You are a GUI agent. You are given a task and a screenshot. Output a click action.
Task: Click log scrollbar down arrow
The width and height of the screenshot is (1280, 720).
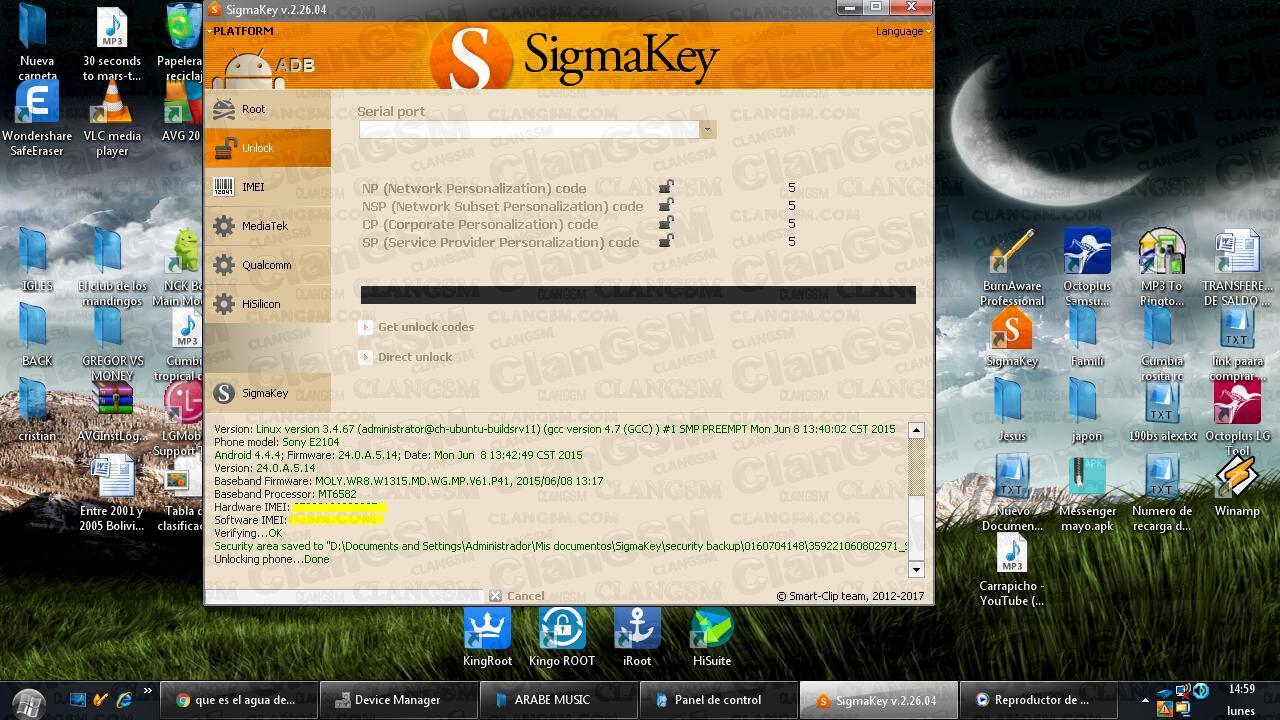(x=915, y=569)
